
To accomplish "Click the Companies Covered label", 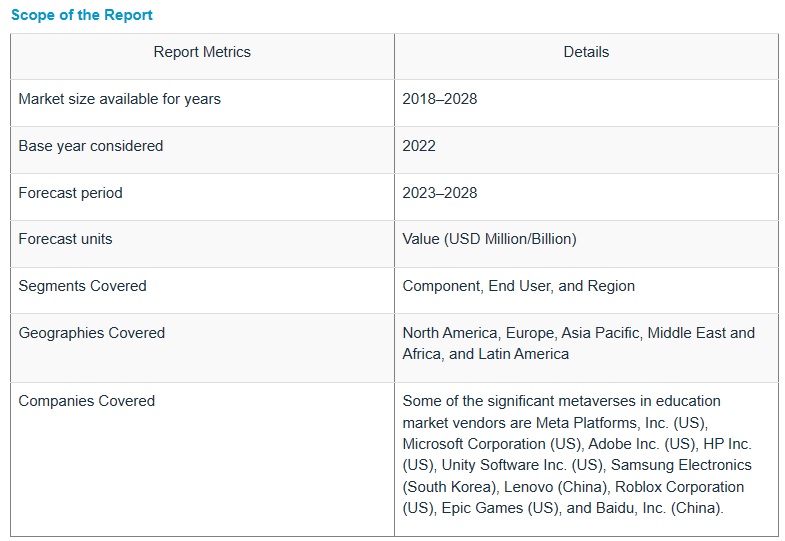I will 86,401.
